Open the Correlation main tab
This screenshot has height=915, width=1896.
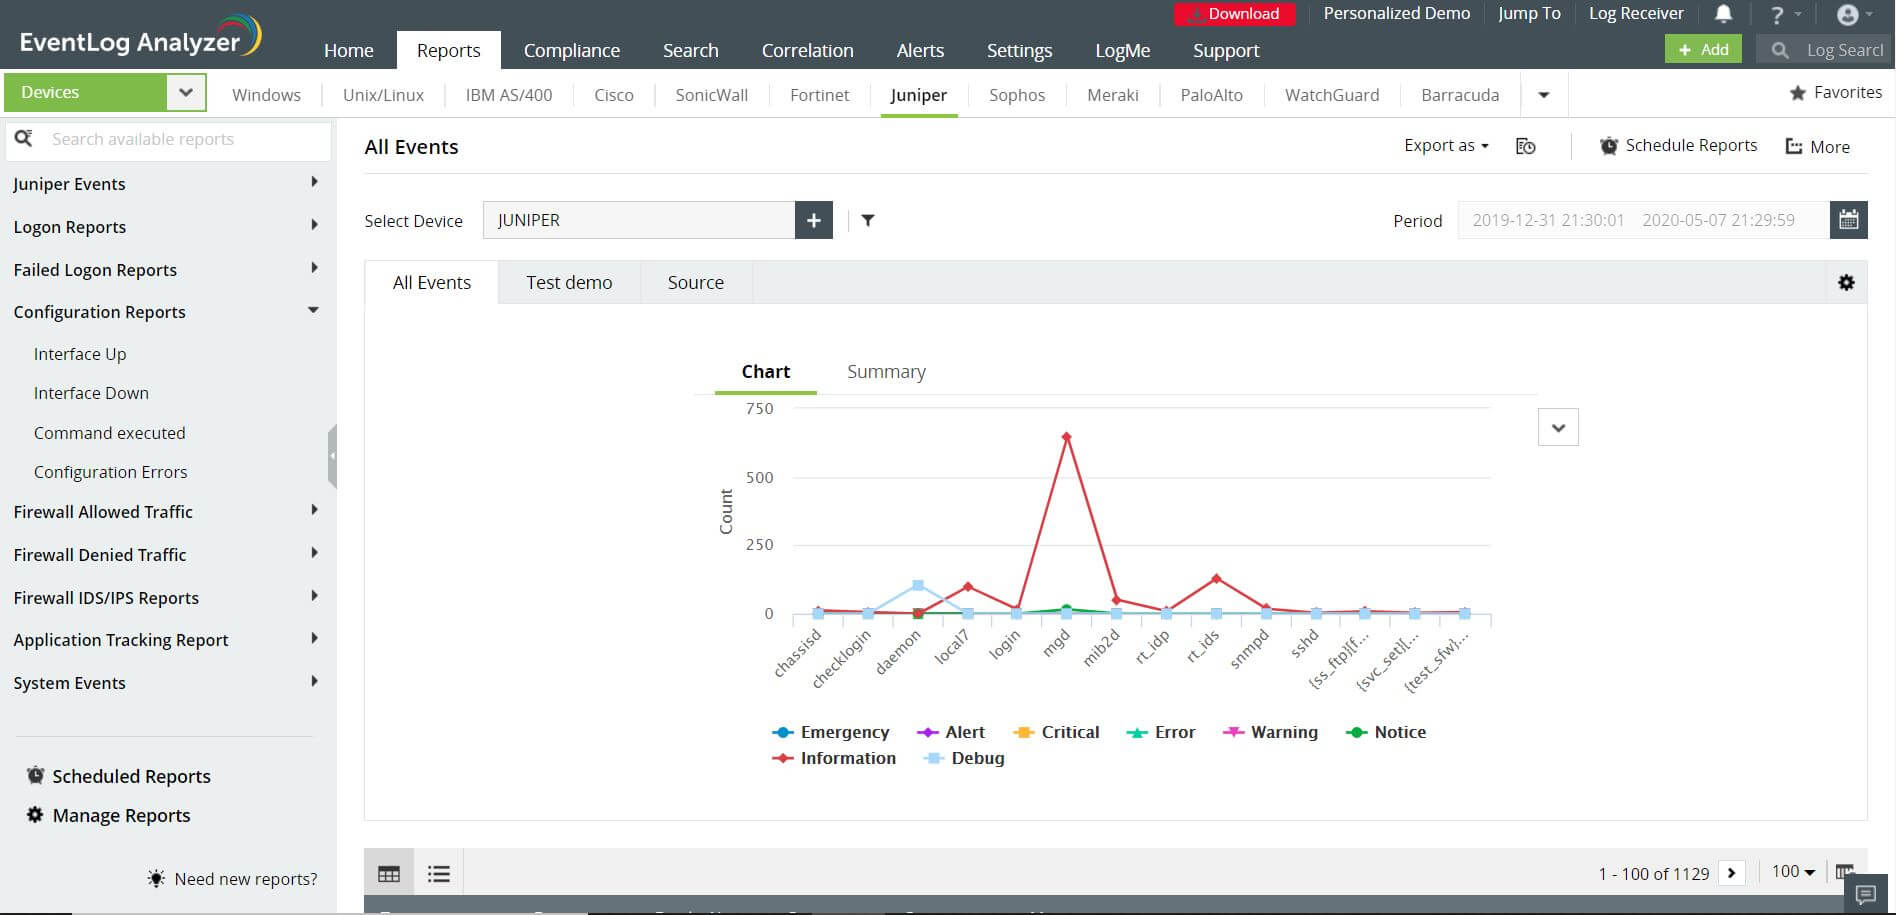808,50
